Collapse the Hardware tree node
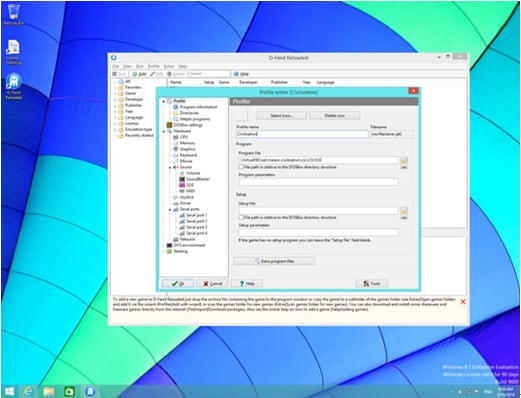The image size is (521, 398). 164,131
